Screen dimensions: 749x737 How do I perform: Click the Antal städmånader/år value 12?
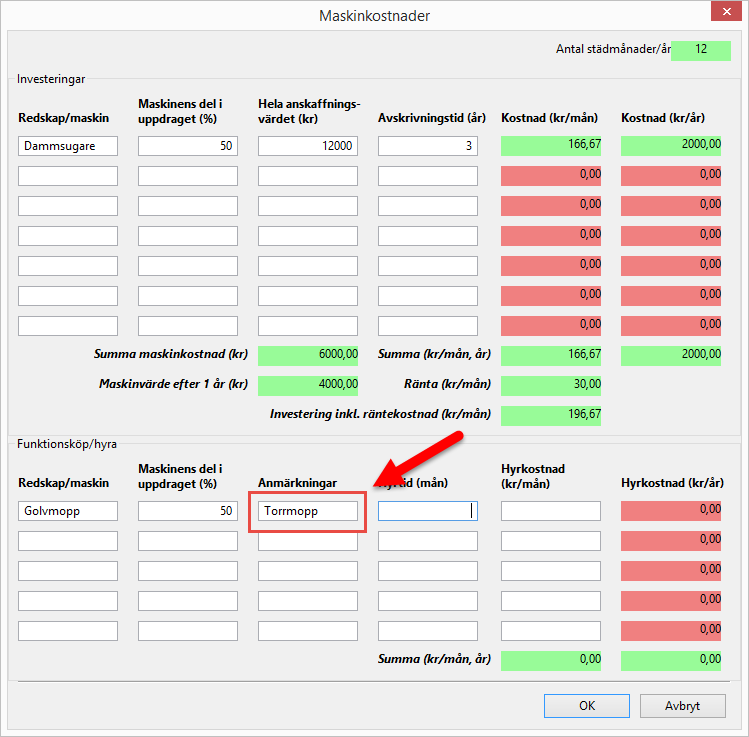coord(701,50)
